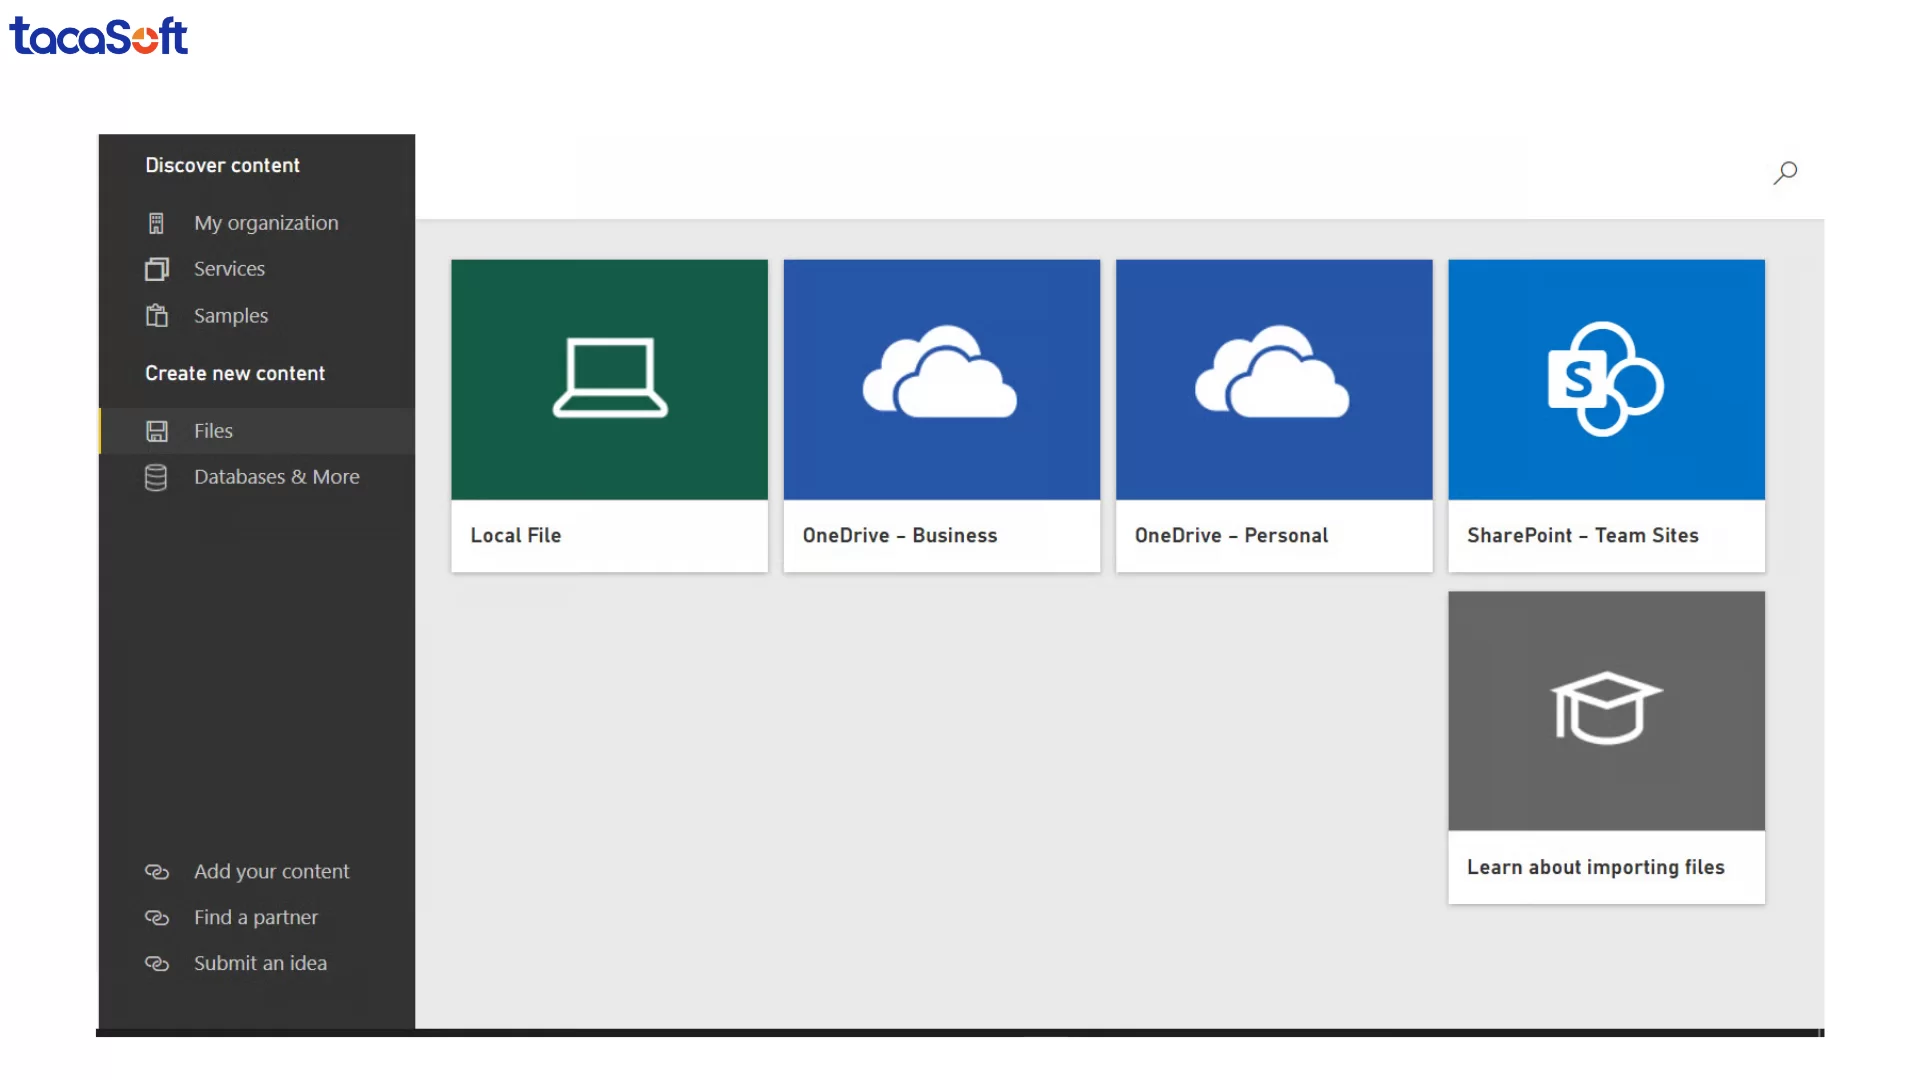
Task: Click the Files save icon
Action: tap(158, 431)
